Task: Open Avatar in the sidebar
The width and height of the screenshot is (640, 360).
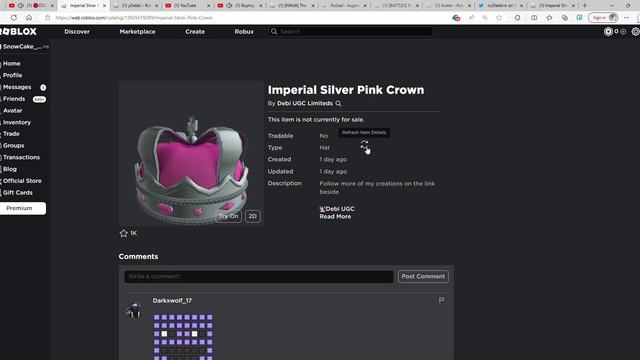Action: (x=13, y=111)
